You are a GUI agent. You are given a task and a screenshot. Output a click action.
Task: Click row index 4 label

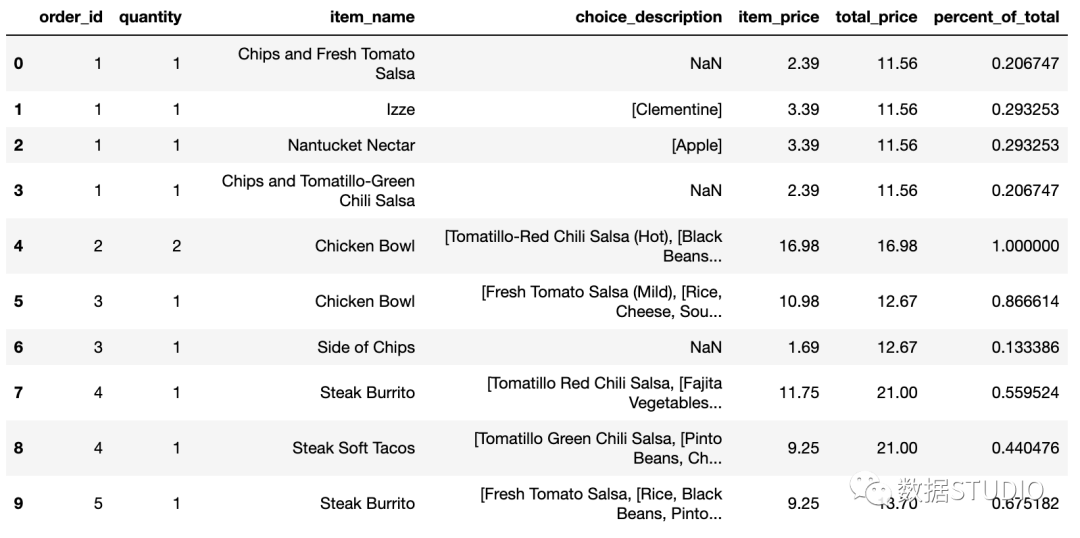18,246
